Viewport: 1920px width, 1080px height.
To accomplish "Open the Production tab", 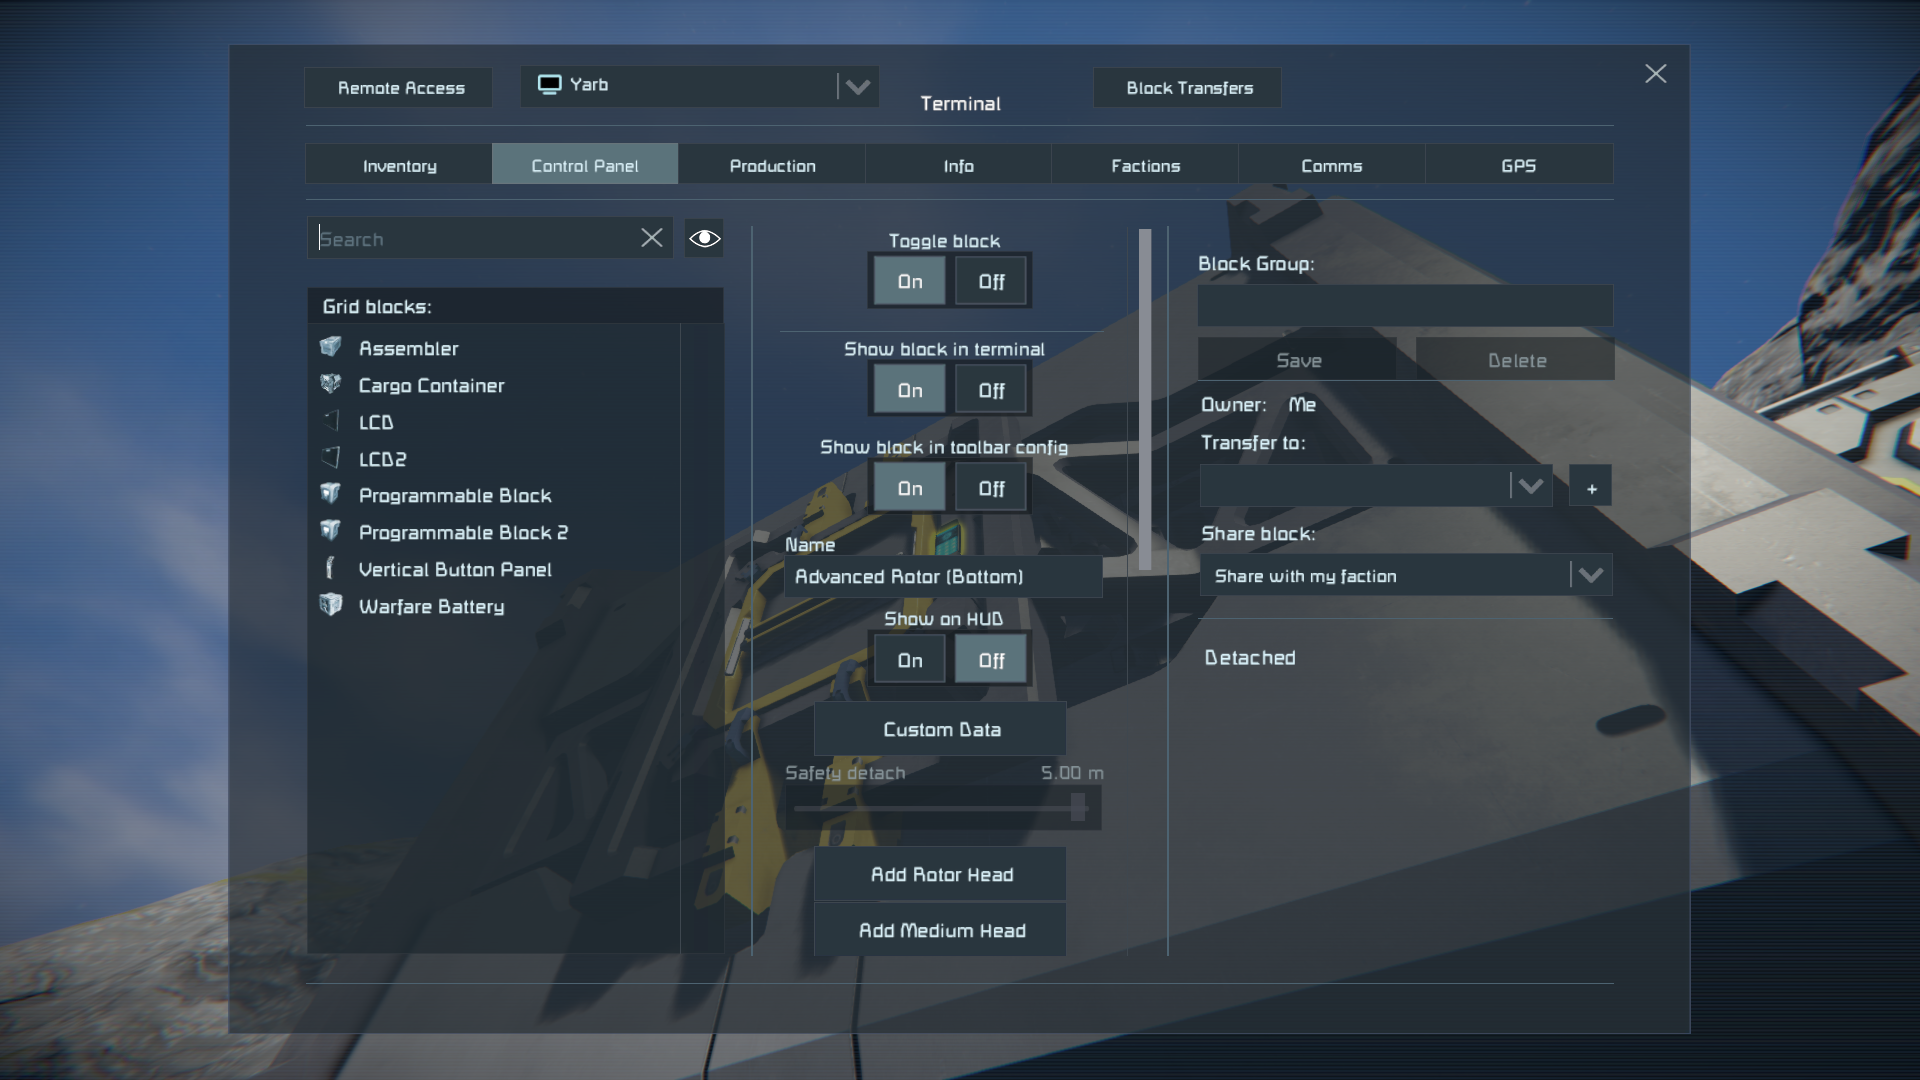I will pos(772,165).
